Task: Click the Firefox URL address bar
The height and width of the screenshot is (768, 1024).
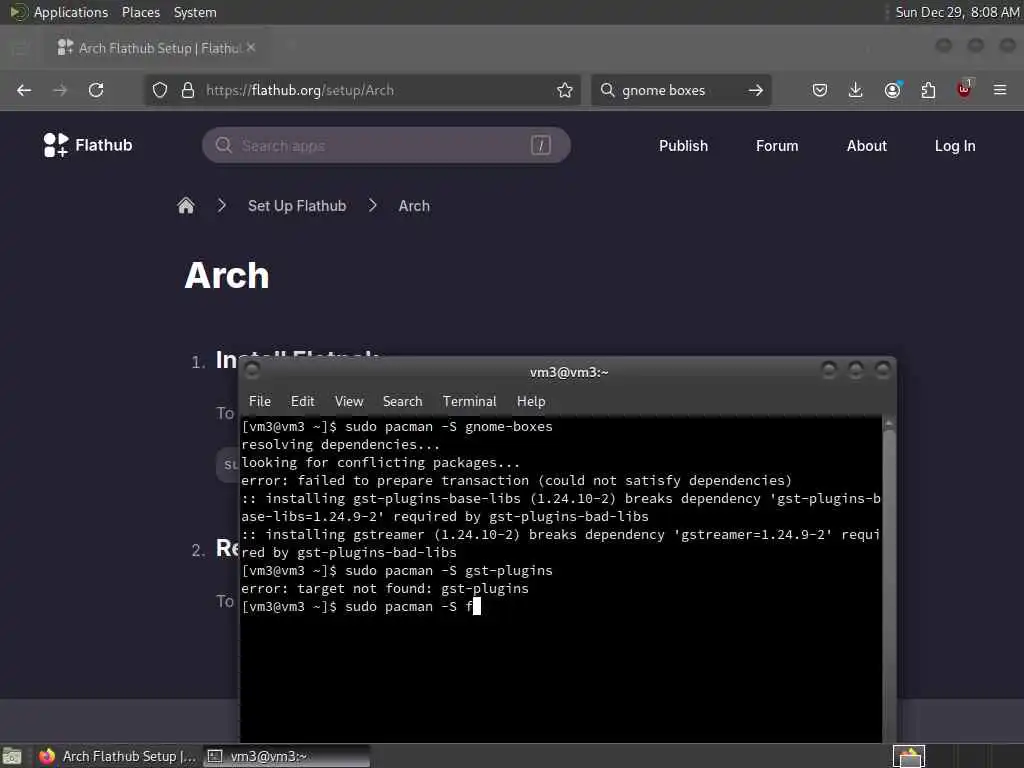Action: click(363, 90)
